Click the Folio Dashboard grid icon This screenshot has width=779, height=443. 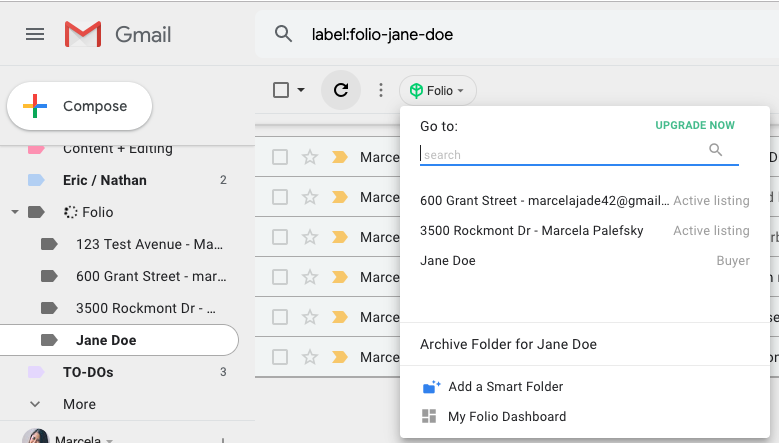(429, 416)
